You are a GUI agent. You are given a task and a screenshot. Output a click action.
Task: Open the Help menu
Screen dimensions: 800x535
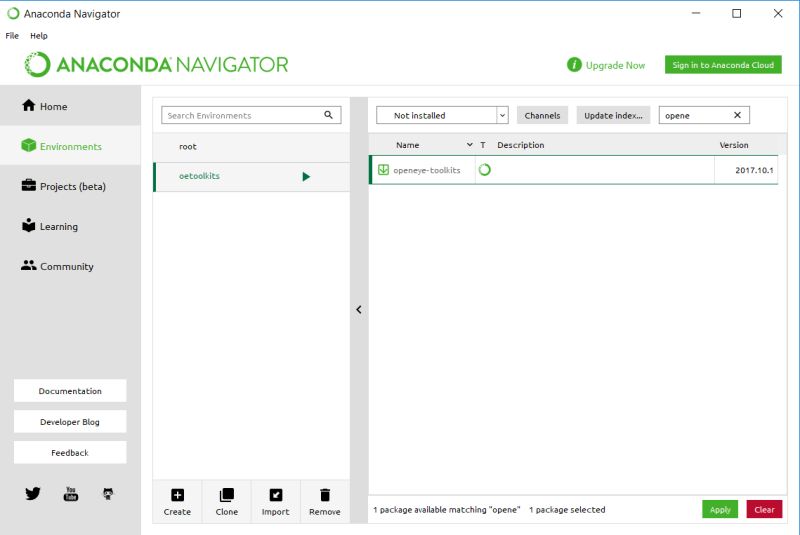click(x=39, y=36)
